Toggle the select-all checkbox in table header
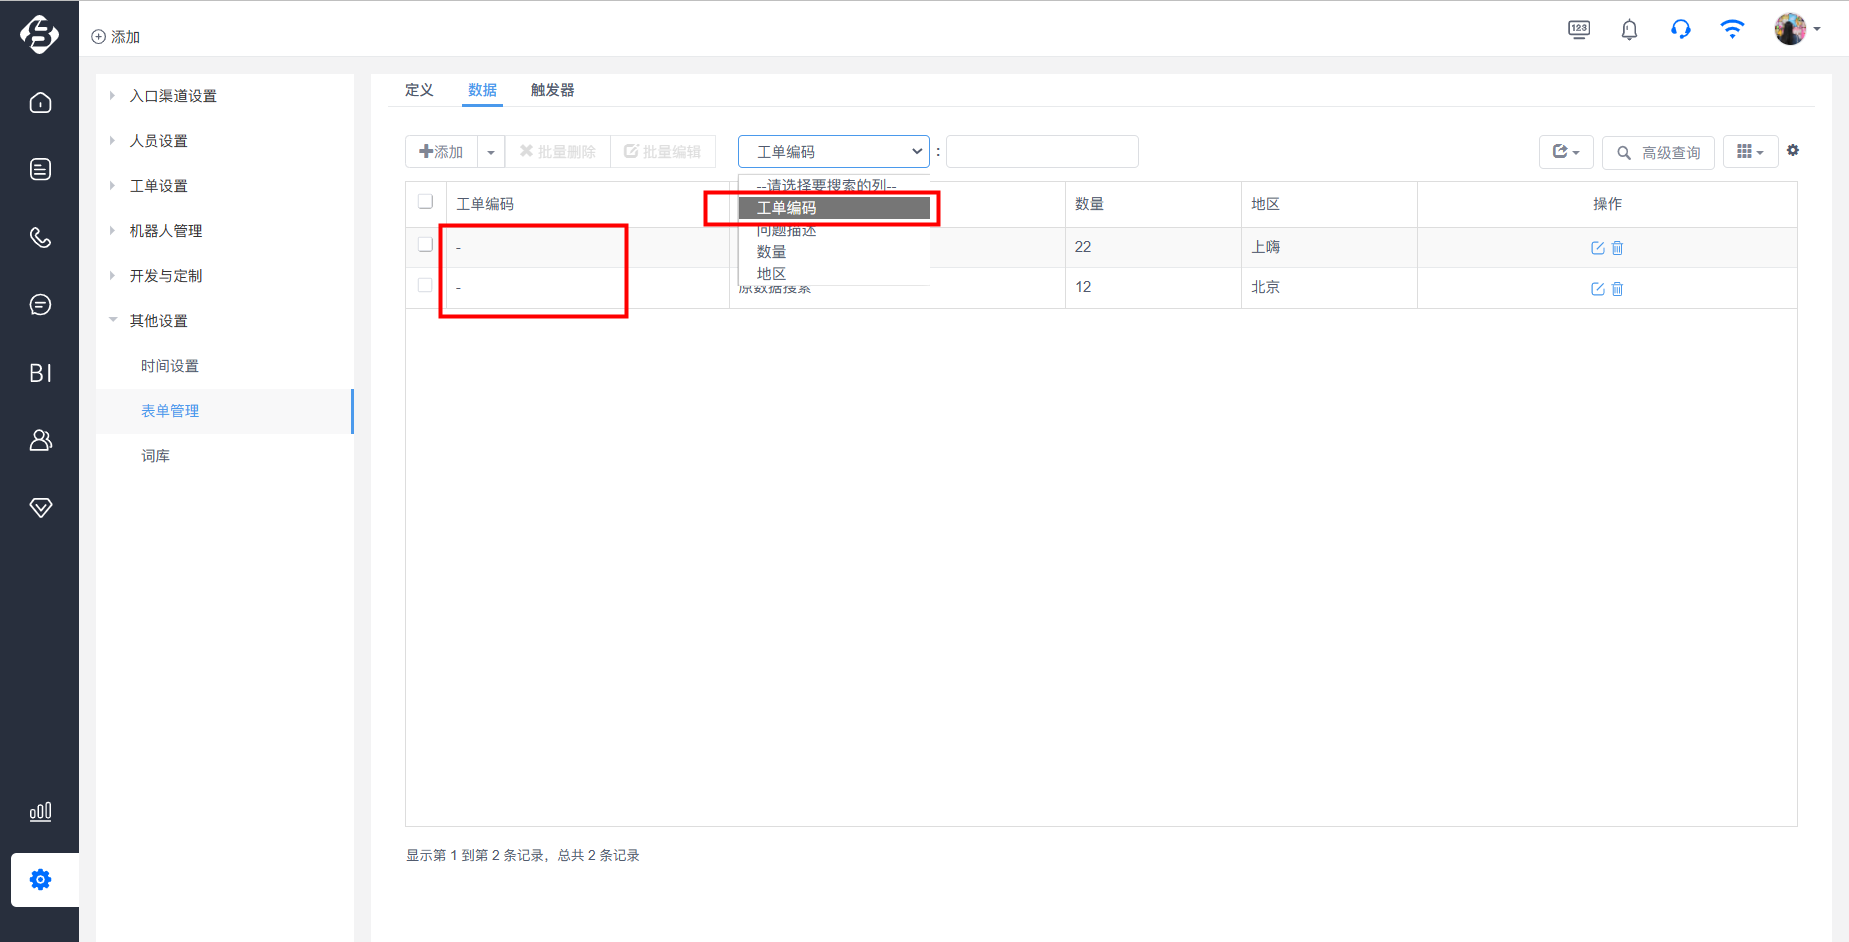 click(425, 202)
